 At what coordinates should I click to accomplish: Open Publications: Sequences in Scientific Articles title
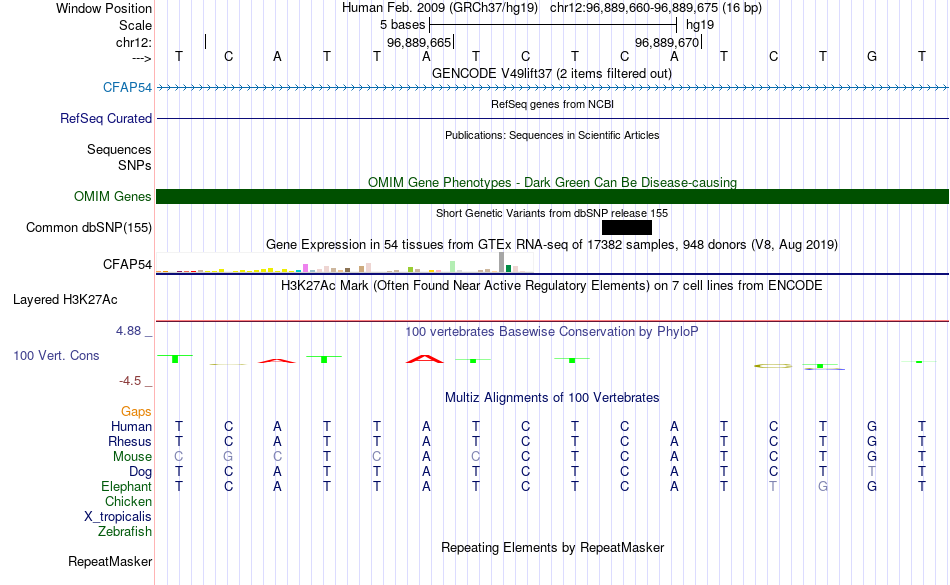552,135
